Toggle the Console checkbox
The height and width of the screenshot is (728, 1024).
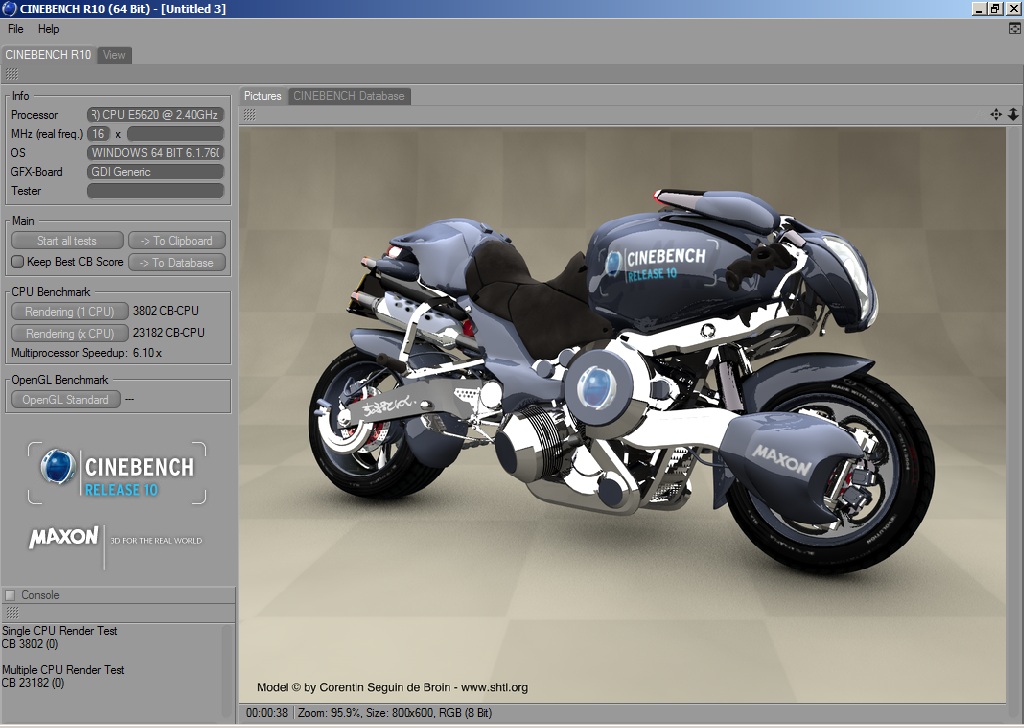[10, 595]
